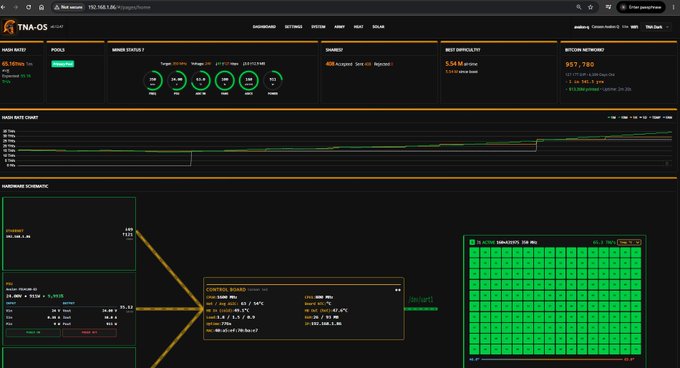Viewport: 680px width, 368px height.
Task: Click the CONTROL BOARD heading
Action: click(x=226, y=290)
